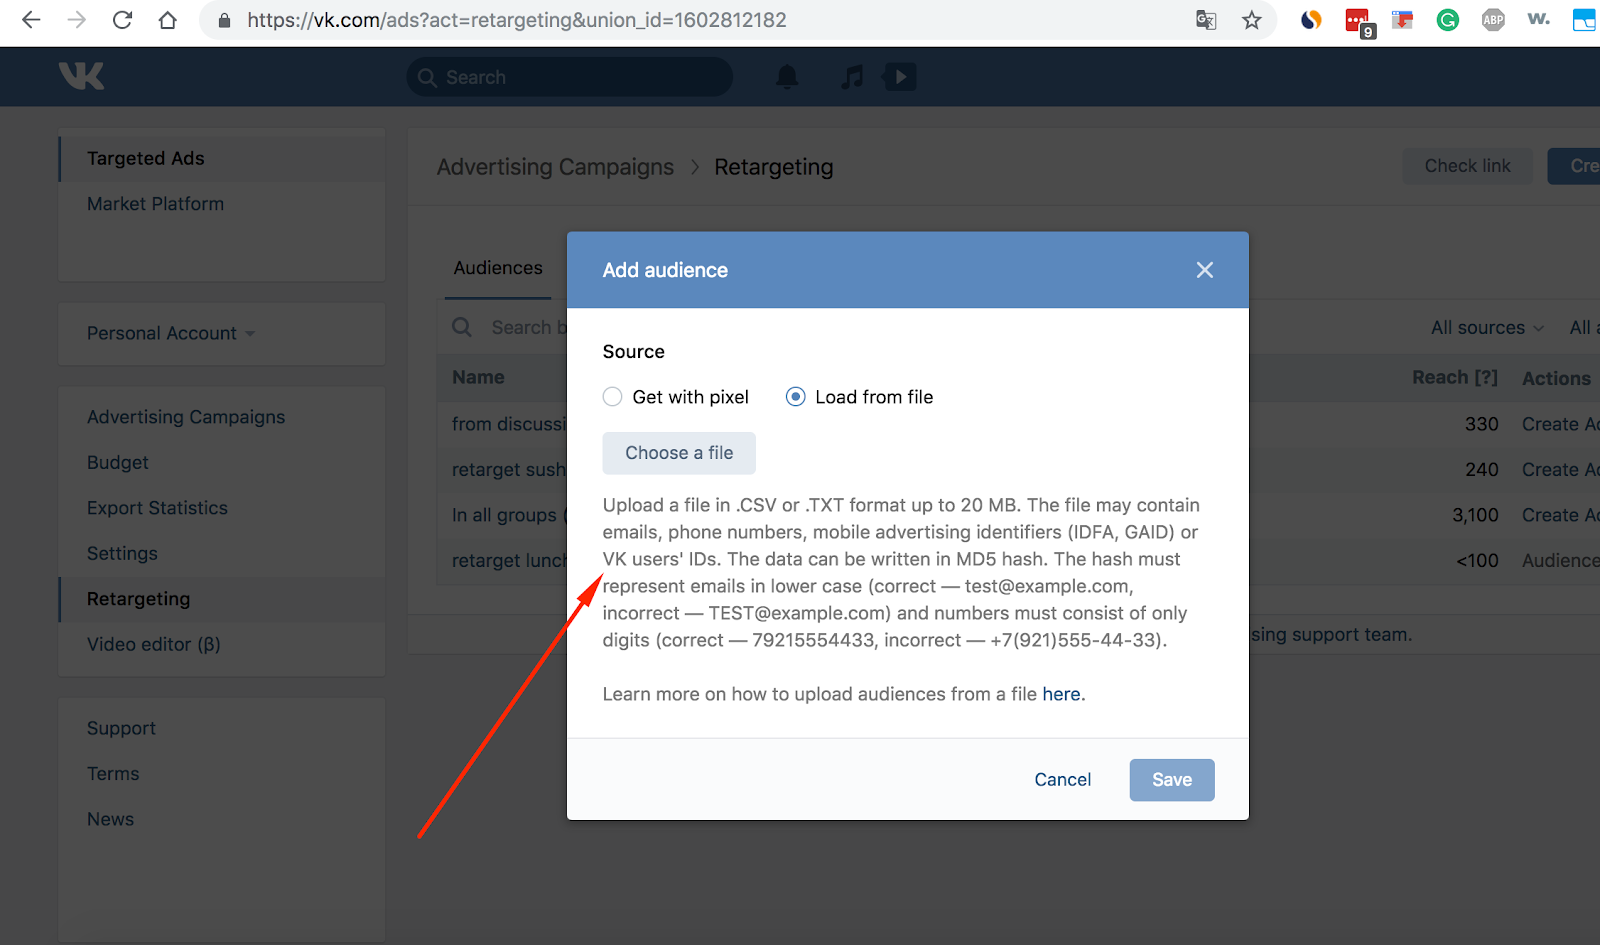
Task: Click the Name column header
Action: (x=478, y=377)
